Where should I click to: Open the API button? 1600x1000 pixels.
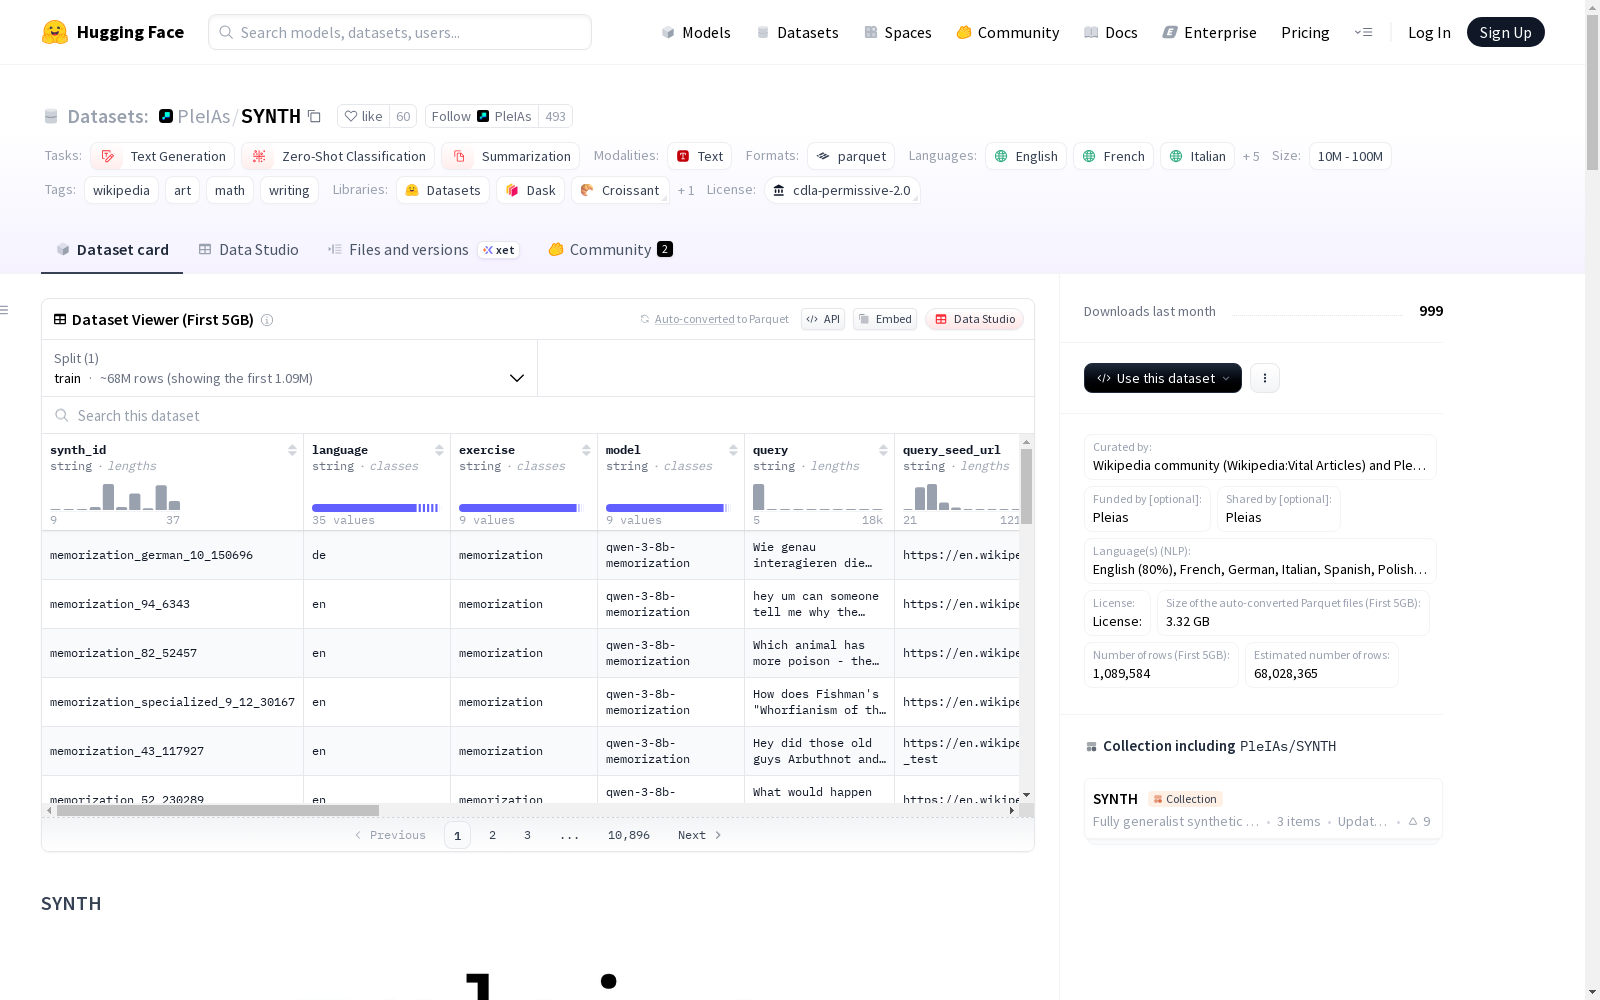click(823, 319)
